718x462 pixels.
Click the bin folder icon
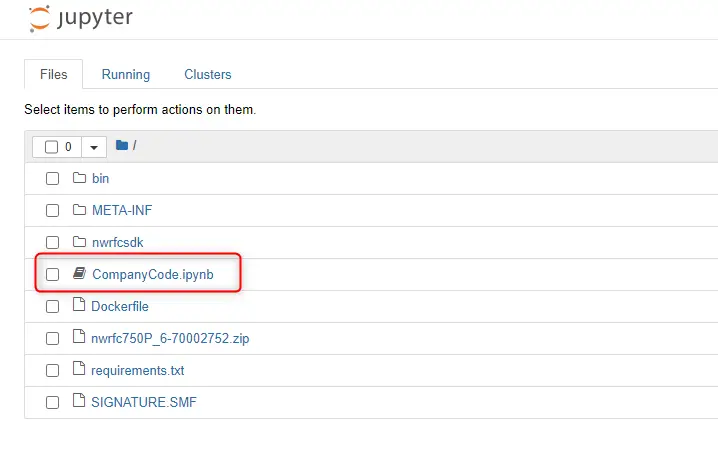pos(79,178)
